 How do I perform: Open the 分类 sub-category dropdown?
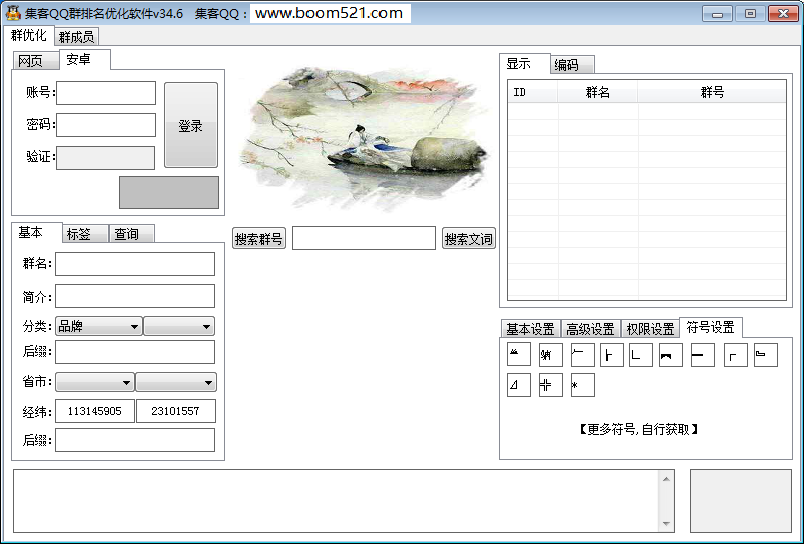click(x=179, y=326)
